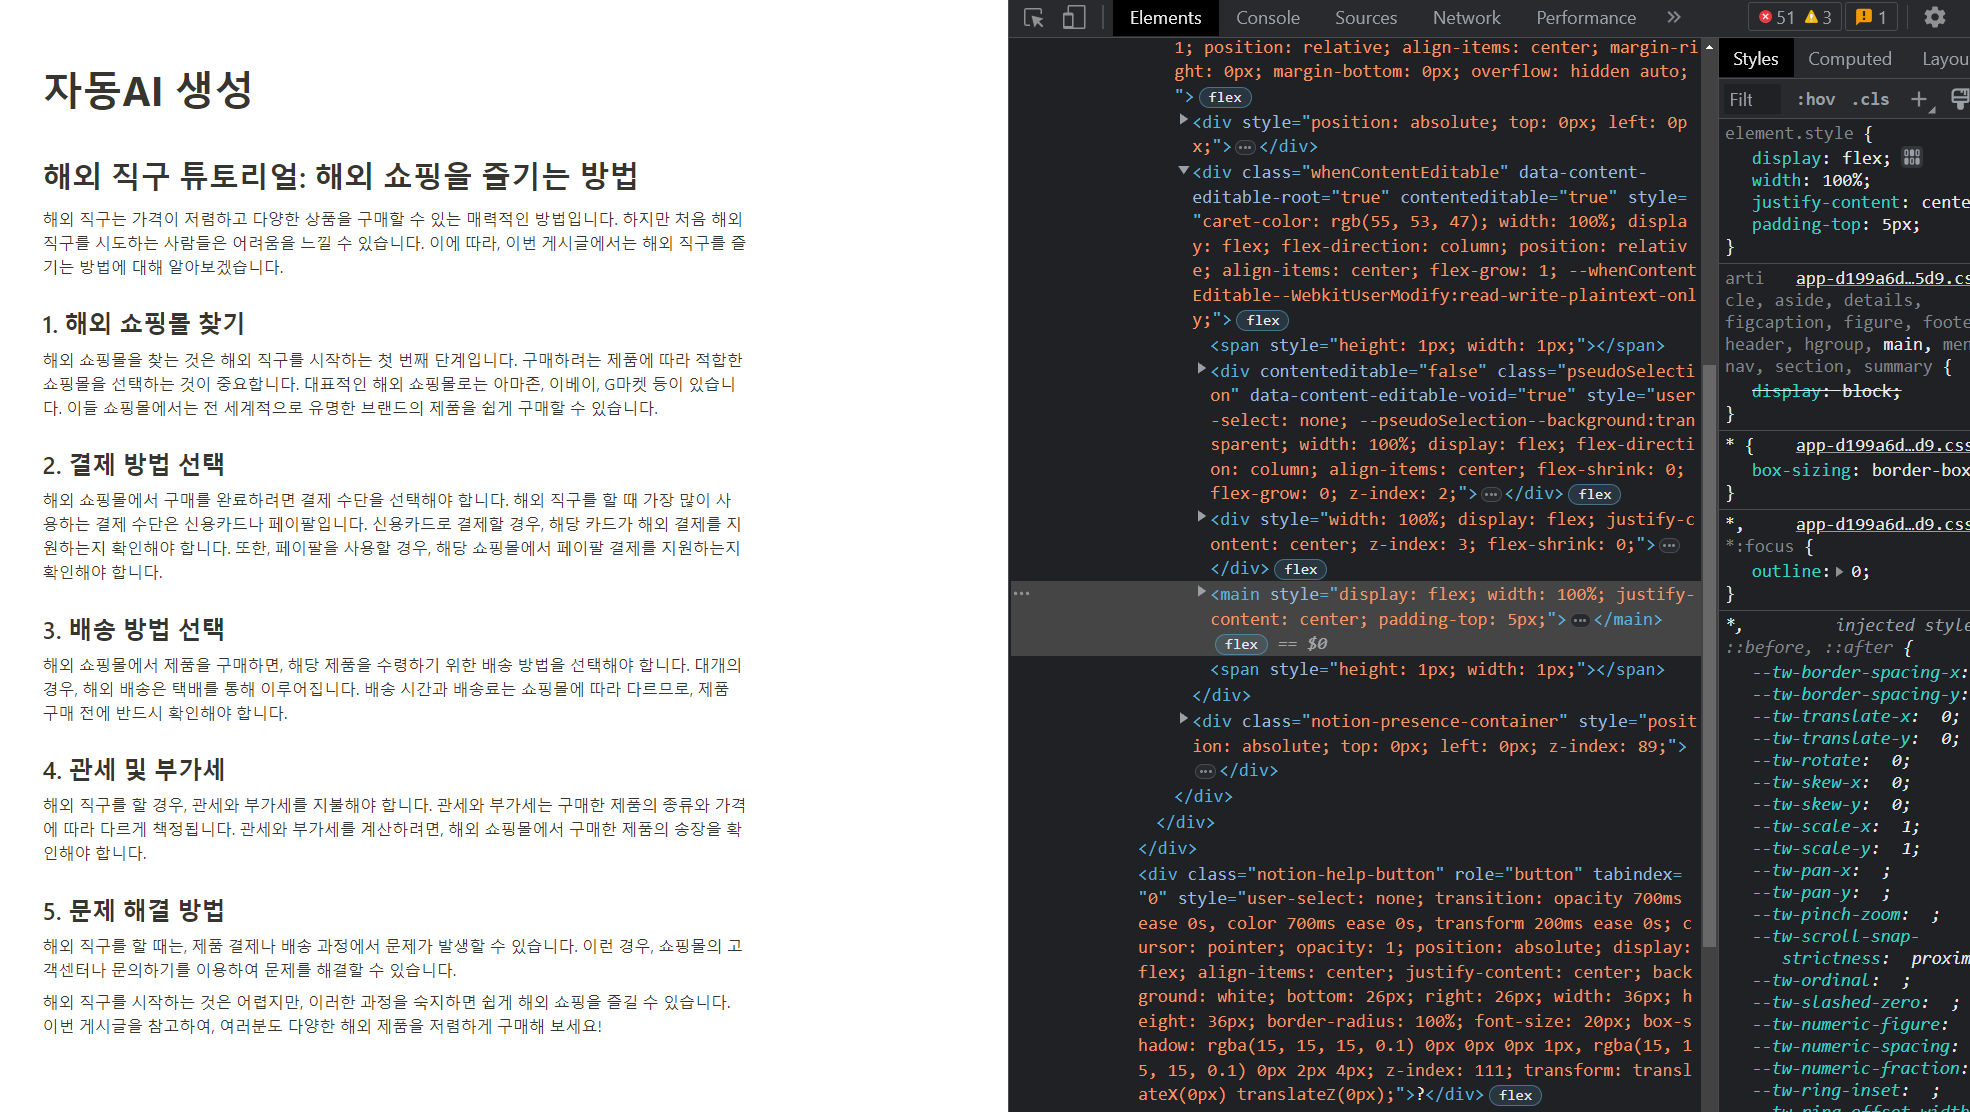Viewport: 1970px width, 1112px height.
Task: Open the flexbox editor icon beside display: flex
Action: coord(1912,157)
